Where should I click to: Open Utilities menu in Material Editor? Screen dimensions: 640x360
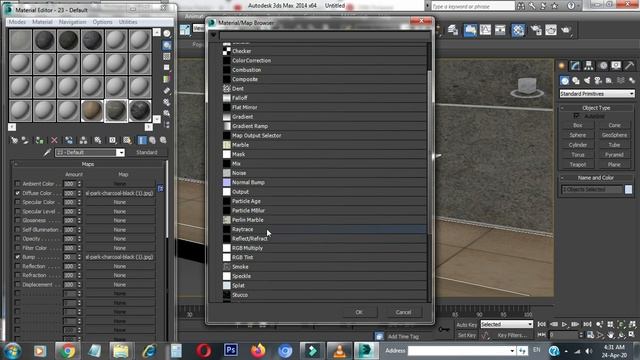(x=128, y=22)
